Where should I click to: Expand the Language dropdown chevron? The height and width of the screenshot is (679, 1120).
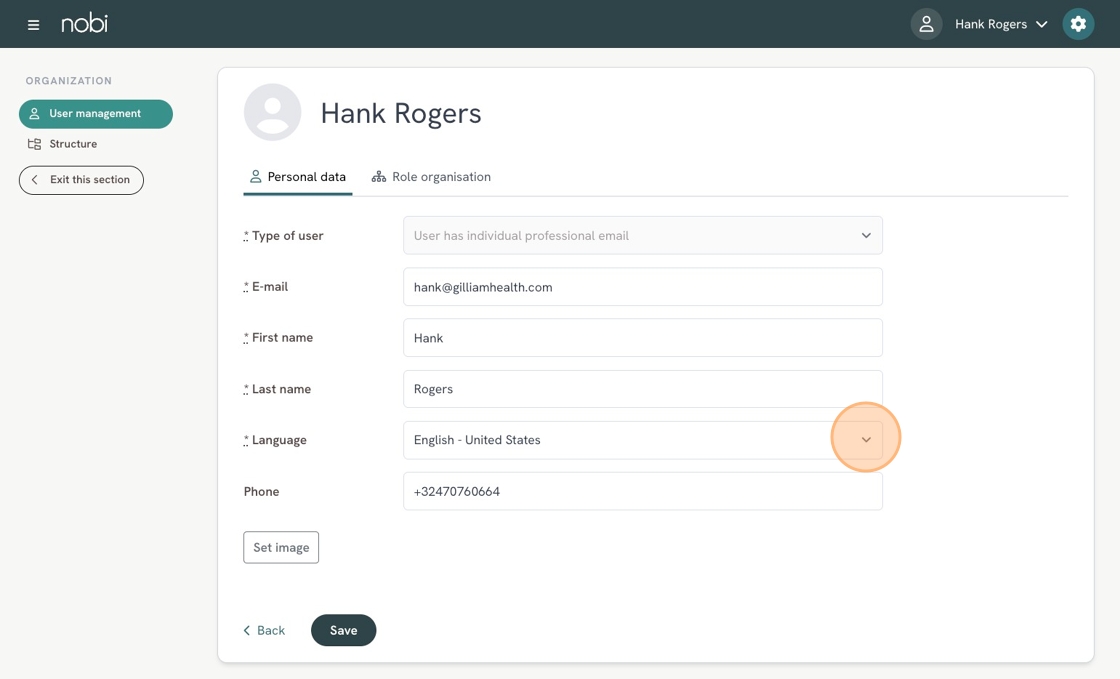[x=866, y=440]
